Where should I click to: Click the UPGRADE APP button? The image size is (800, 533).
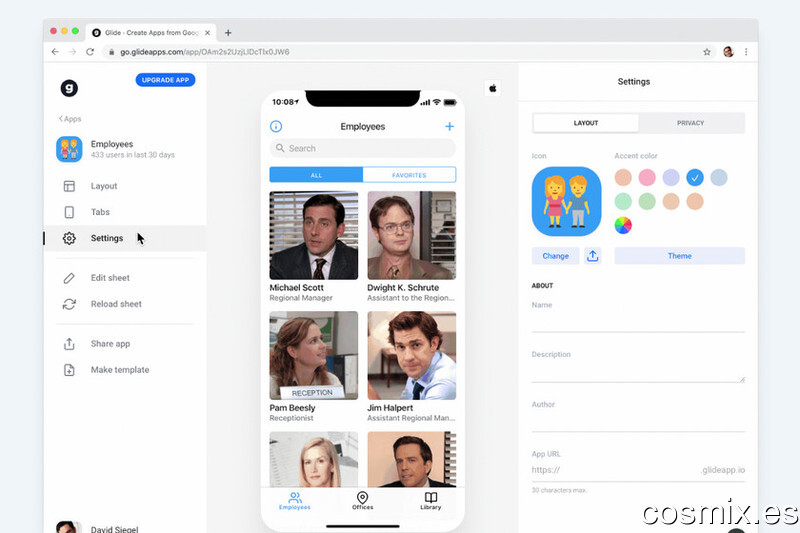point(165,80)
